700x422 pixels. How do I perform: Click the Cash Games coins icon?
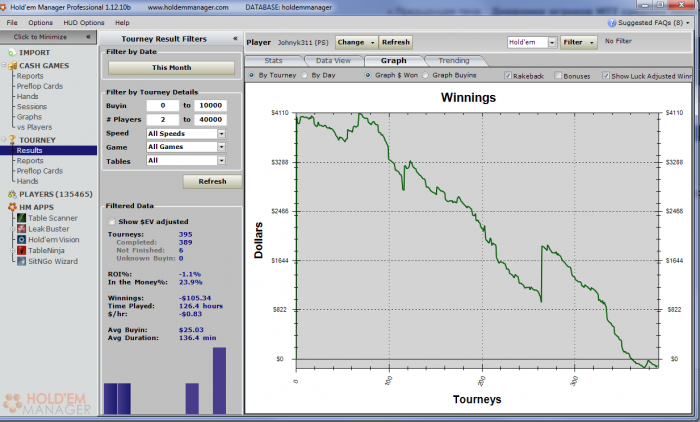[12, 66]
